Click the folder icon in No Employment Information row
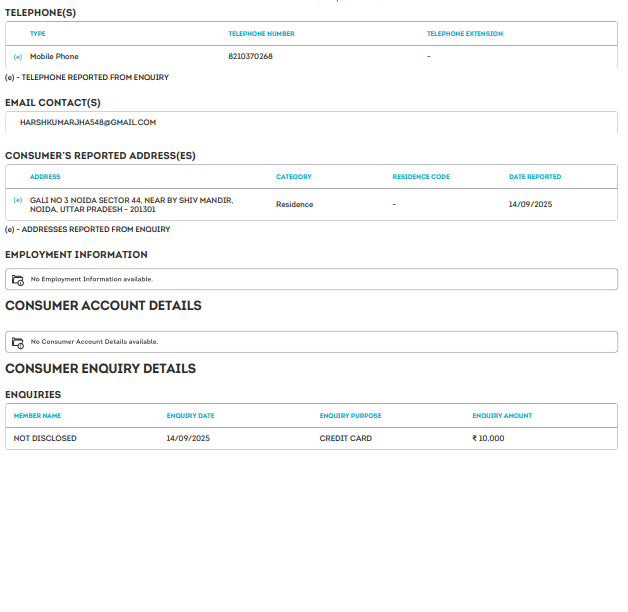628x612 pixels. 18,280
